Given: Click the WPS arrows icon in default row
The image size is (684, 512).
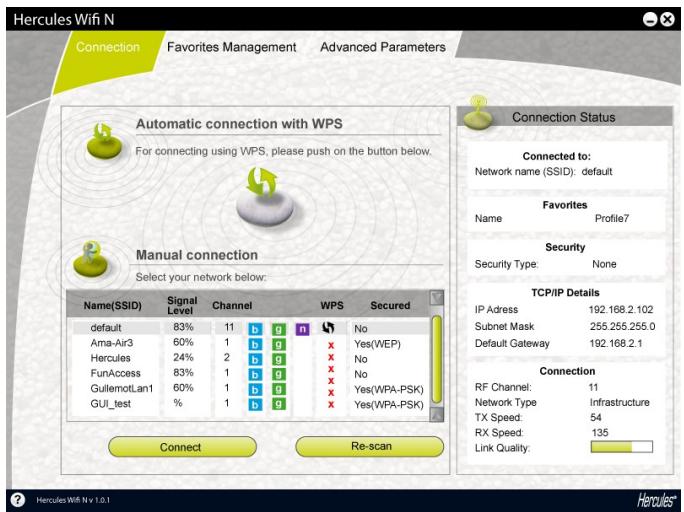Looking at the screenshot, I should 328,328.
